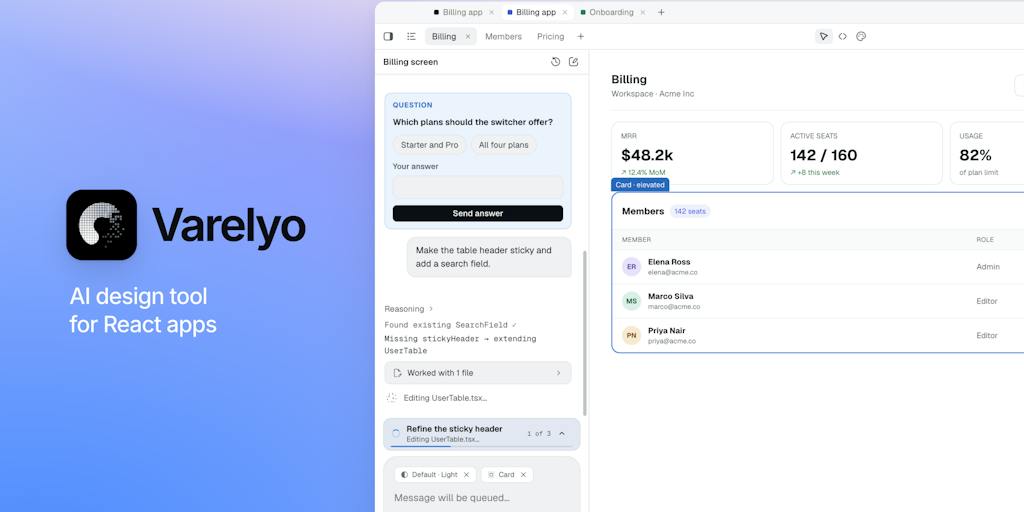Viewport: 1024px width, 512px height.
Task: Click the loading circle in Refine sticky header
Action: [396, 434]
